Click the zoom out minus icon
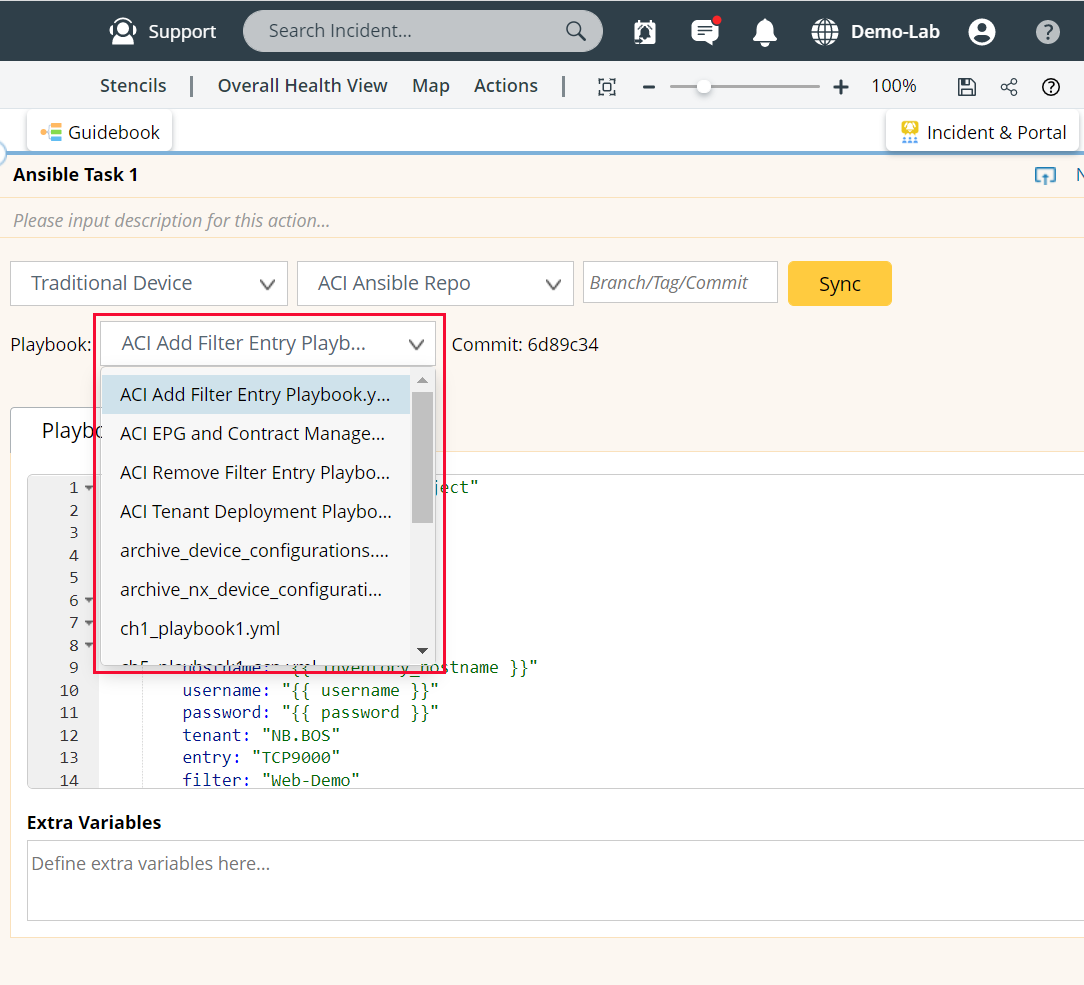The image size is (1084, 985). coord(649,87)
